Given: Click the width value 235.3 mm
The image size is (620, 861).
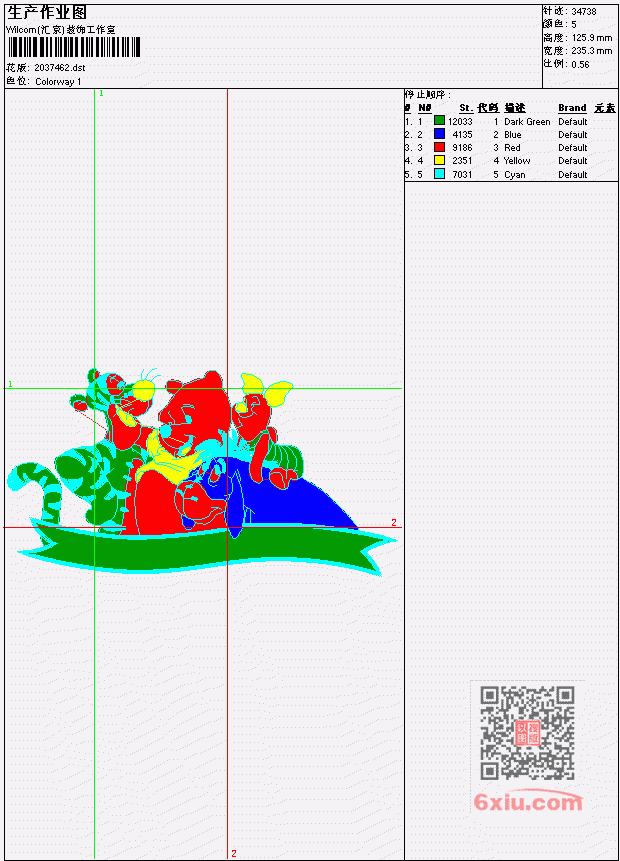Looking at the screenshot, I should click(x=592, y=51).
